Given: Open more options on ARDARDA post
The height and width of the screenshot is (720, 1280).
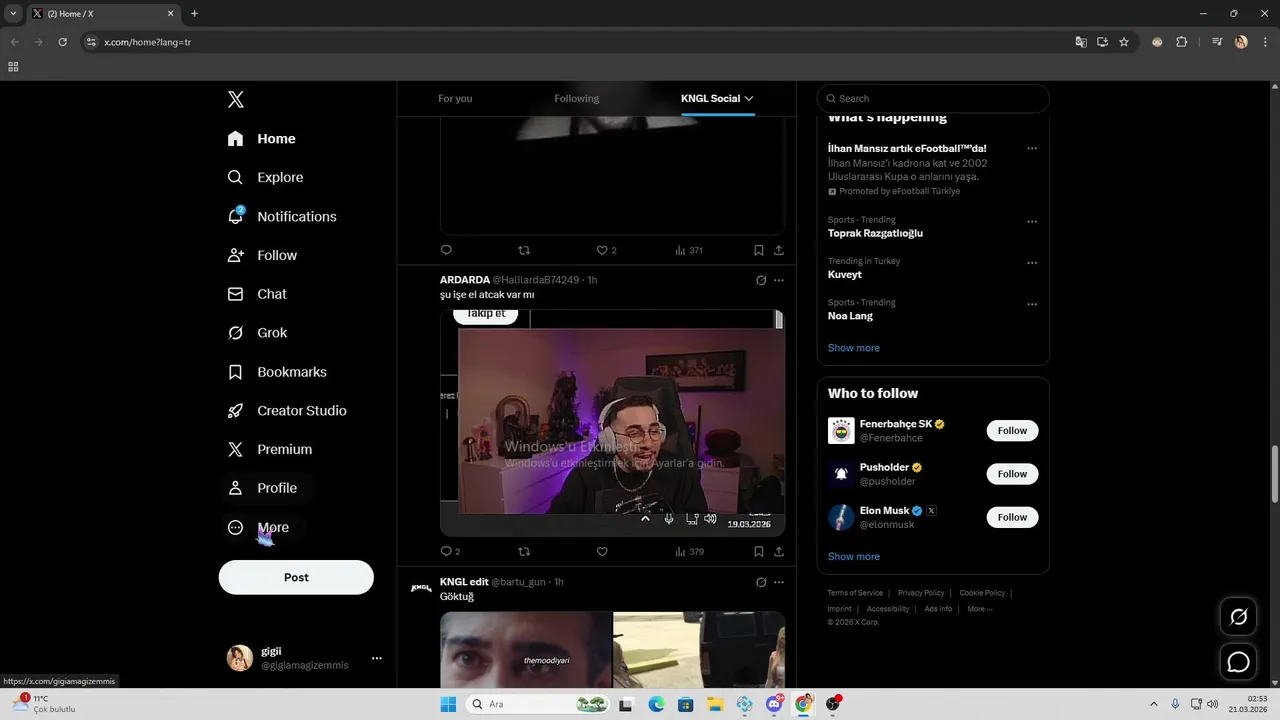Looking at the screenshot, I should click(x=779, y=280).
